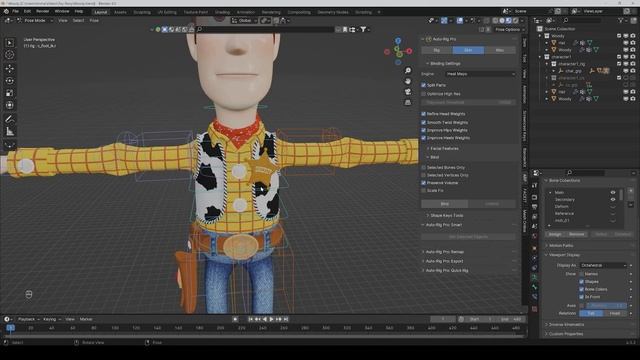This screenshot has width=640, height=360.
Task: Open the Pose Mode dropdown
Action: coord(35,20)
